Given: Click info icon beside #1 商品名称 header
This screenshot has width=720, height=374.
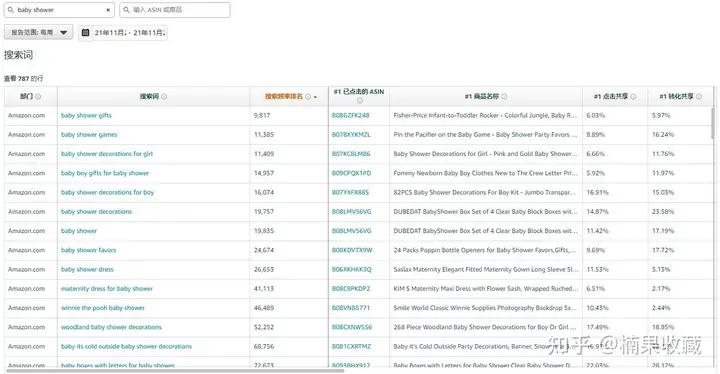Looking at the screenshot, I should click(x=504, y=96).
